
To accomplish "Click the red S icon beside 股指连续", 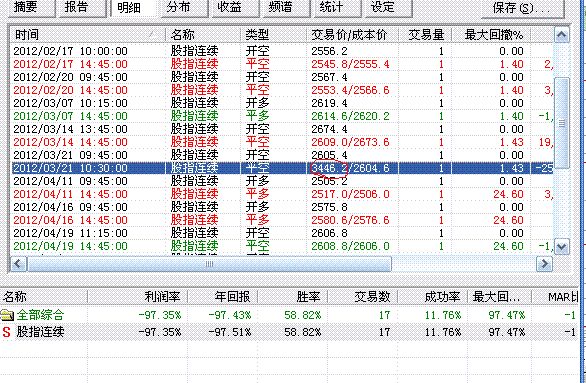I will (x=6, y=332).
